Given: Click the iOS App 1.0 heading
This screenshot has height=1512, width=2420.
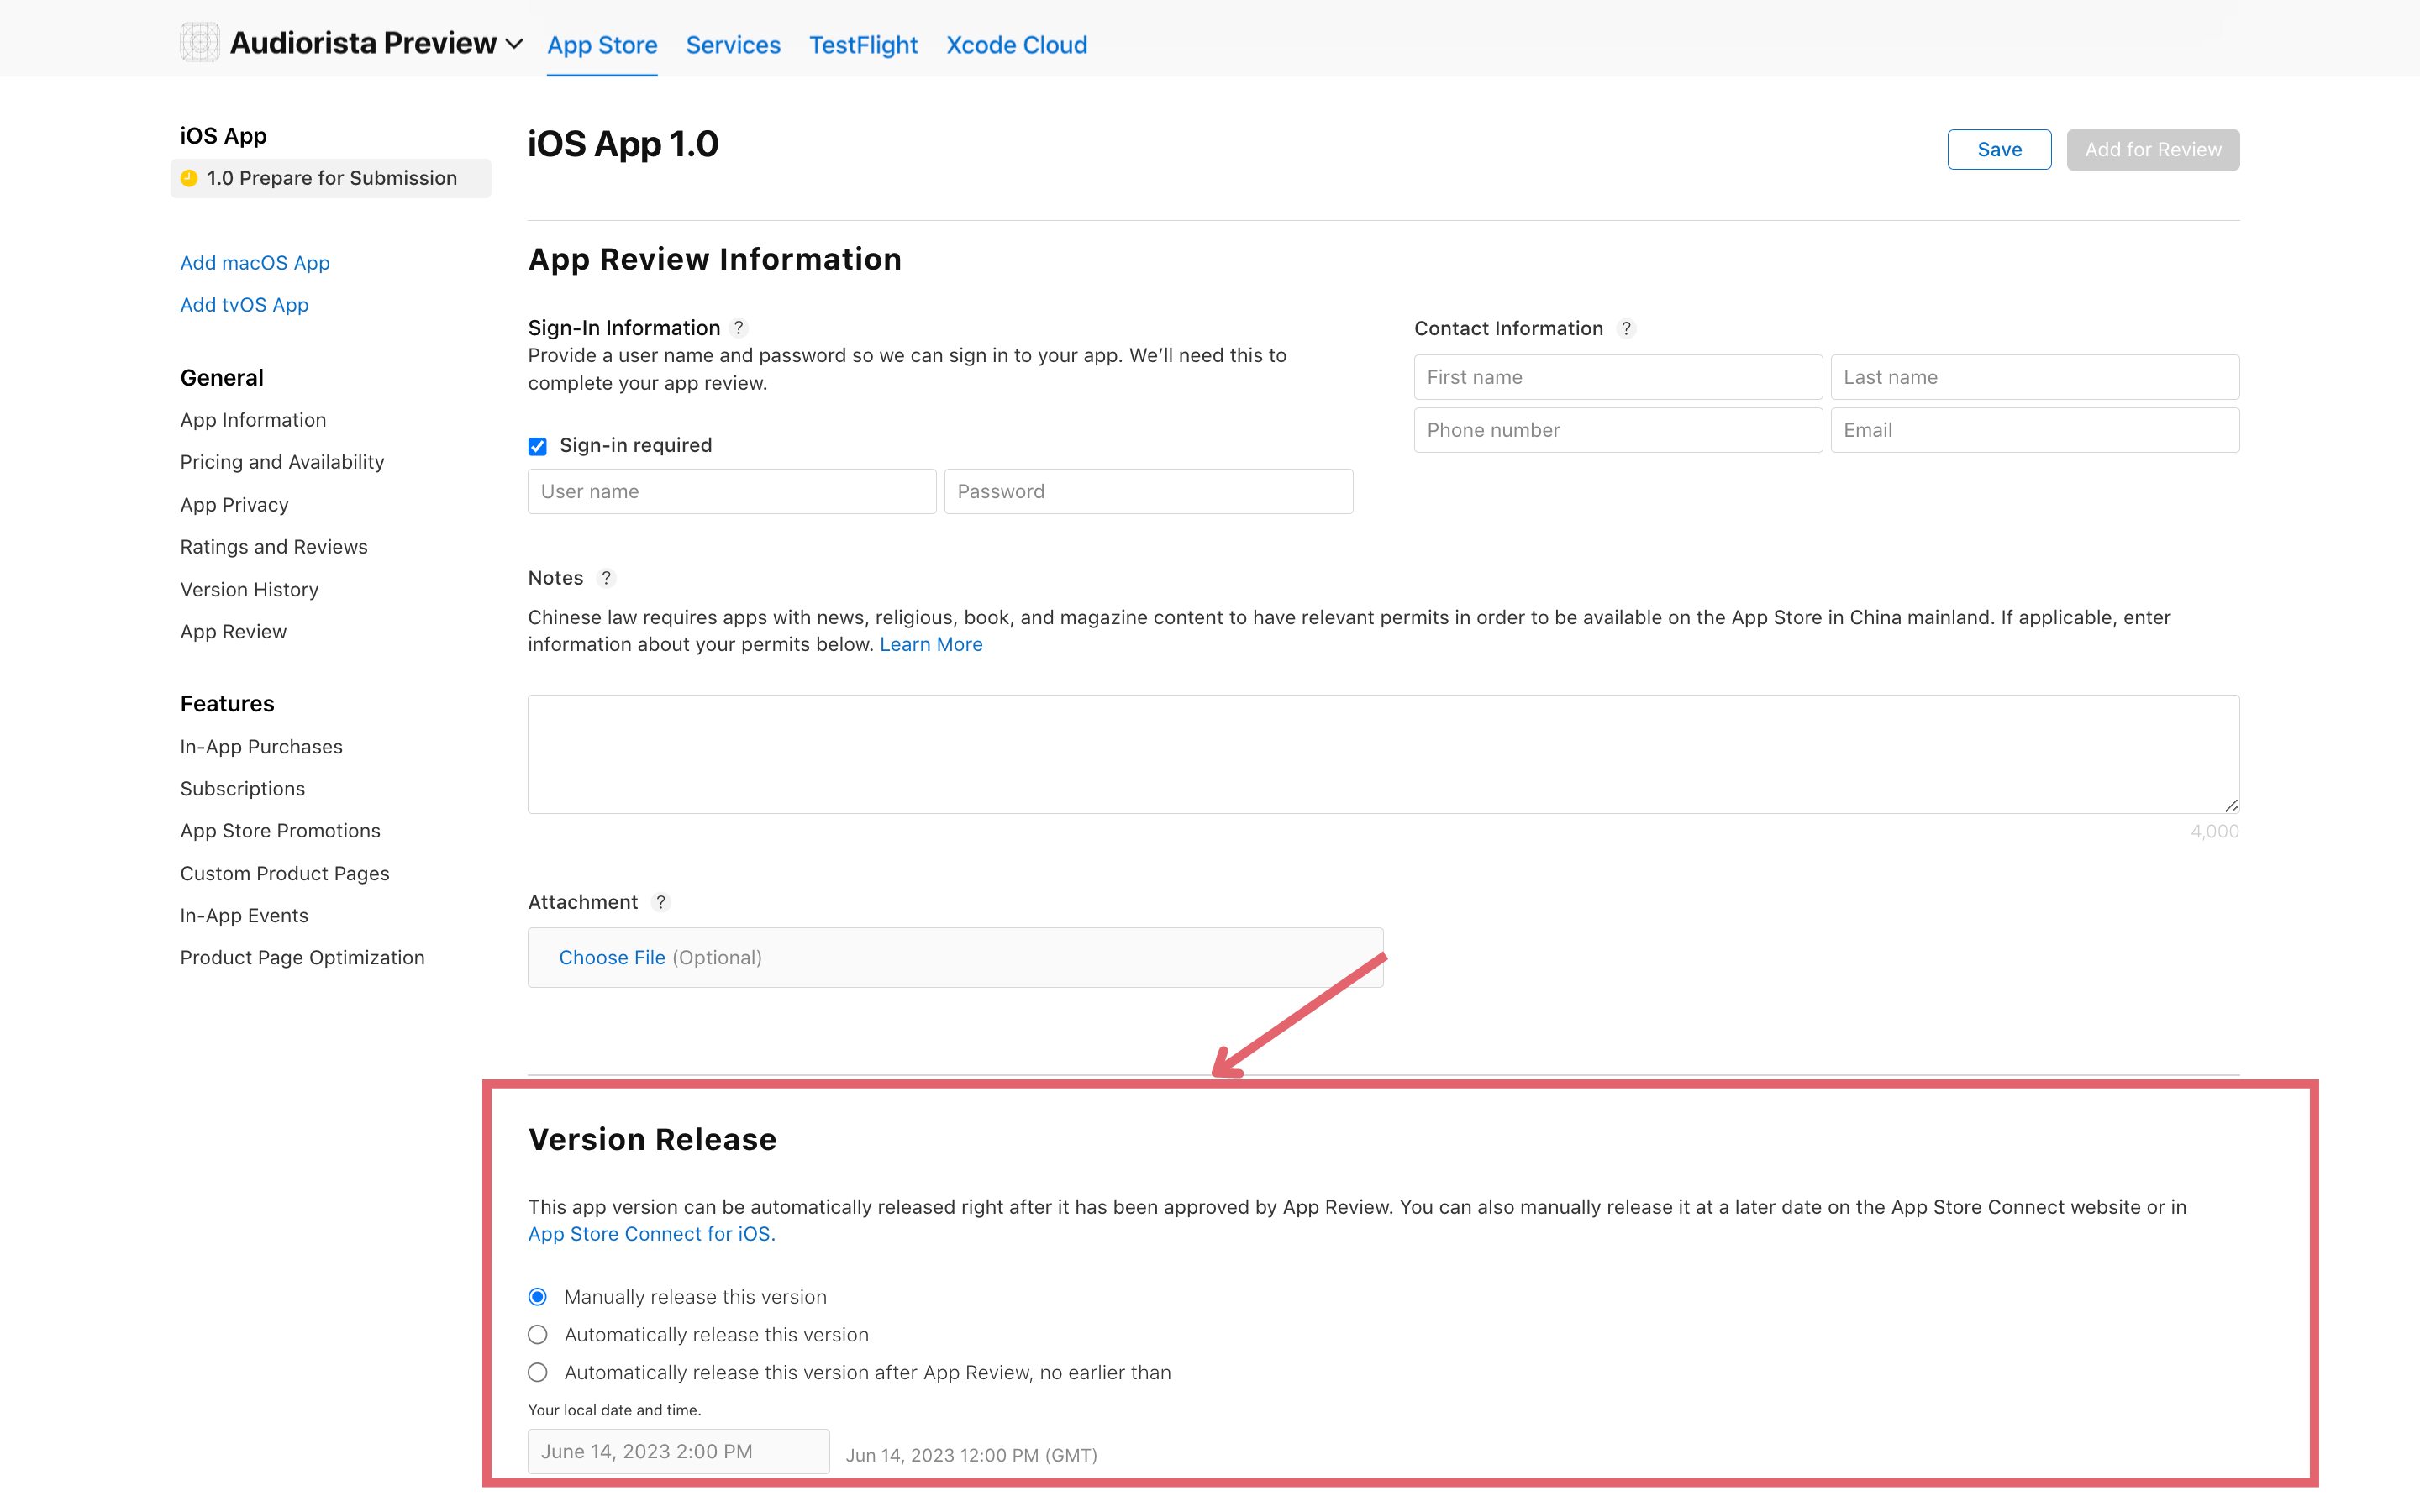Looking at the screenshot, I should (623, 144).
